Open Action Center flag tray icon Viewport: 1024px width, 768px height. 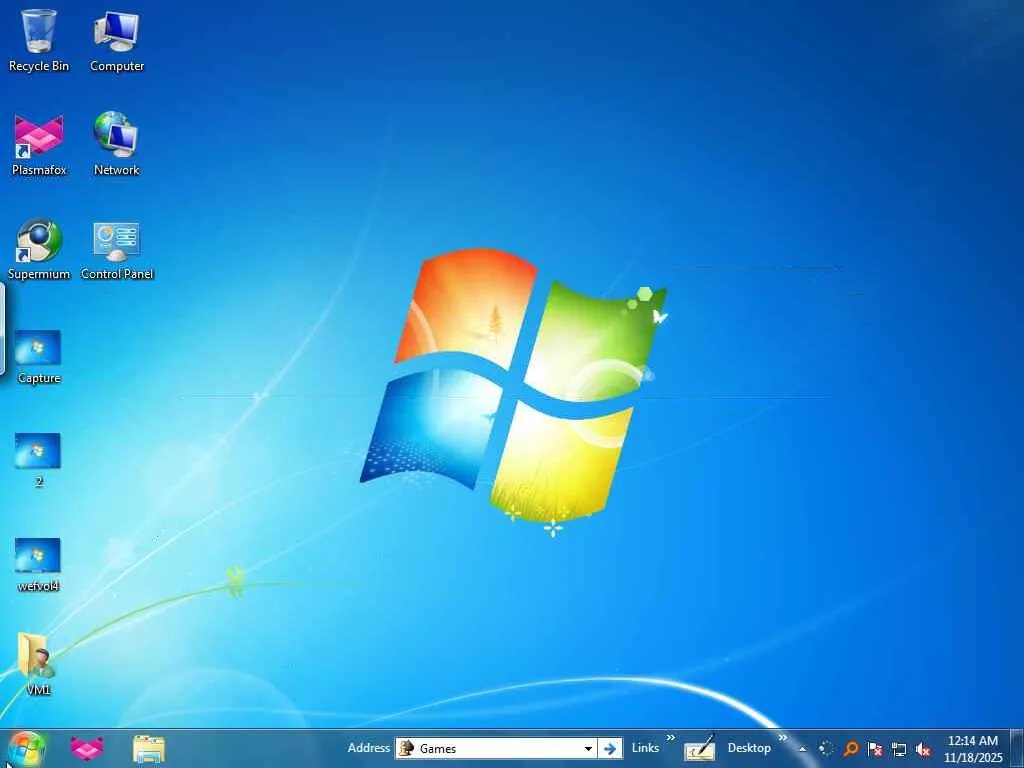point(875,749)
